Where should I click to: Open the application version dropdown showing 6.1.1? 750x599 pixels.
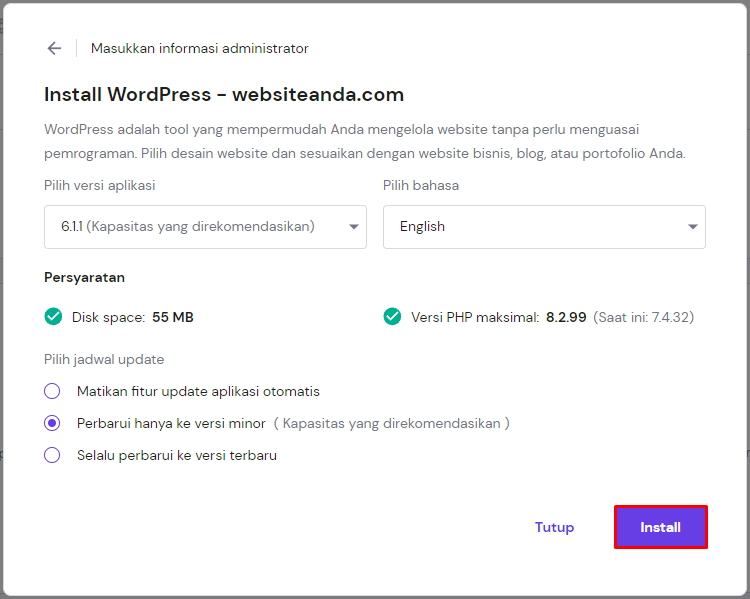pyautogui.click(x=205, y=227)
